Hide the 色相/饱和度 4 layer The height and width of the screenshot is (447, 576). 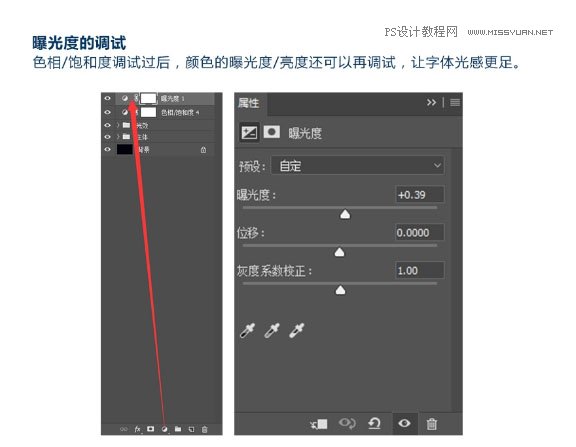point(107,112)
